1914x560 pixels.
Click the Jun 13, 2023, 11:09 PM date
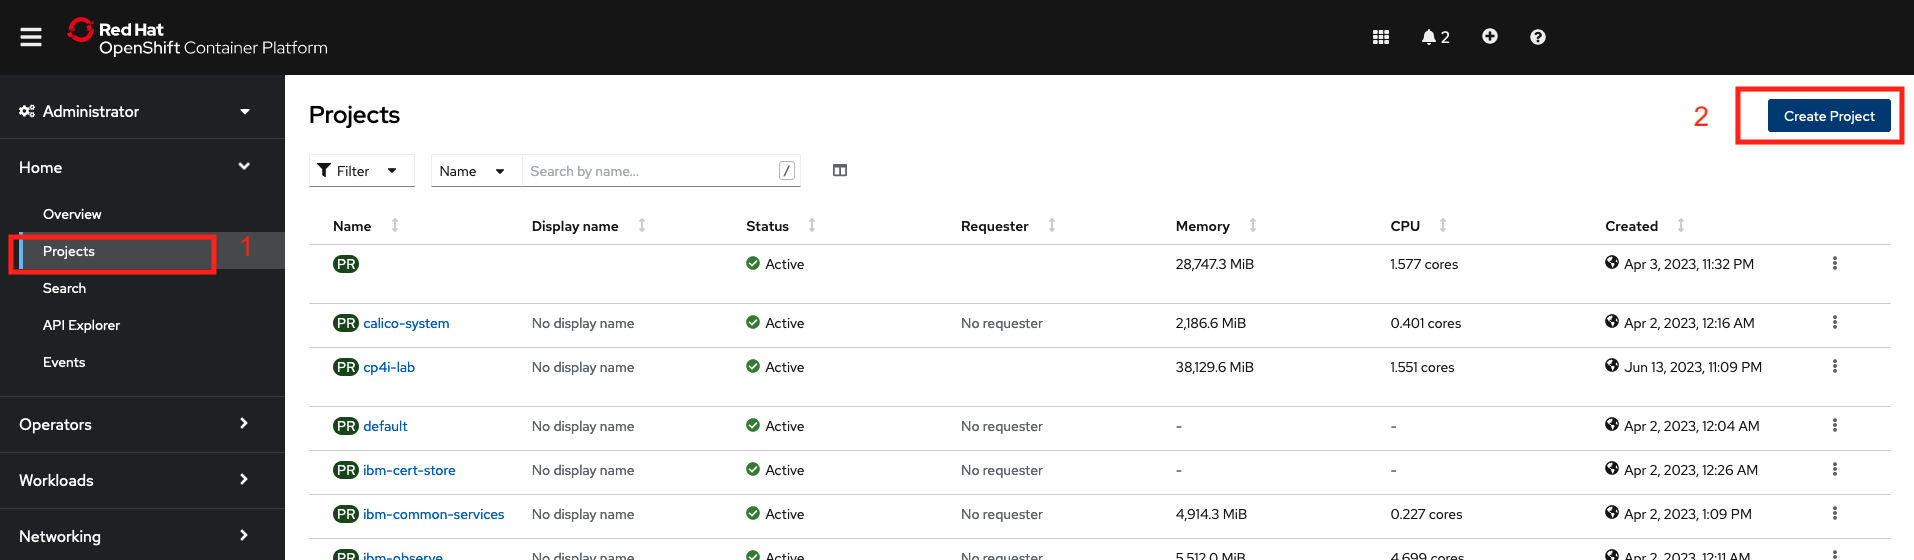click(1692, 367)
